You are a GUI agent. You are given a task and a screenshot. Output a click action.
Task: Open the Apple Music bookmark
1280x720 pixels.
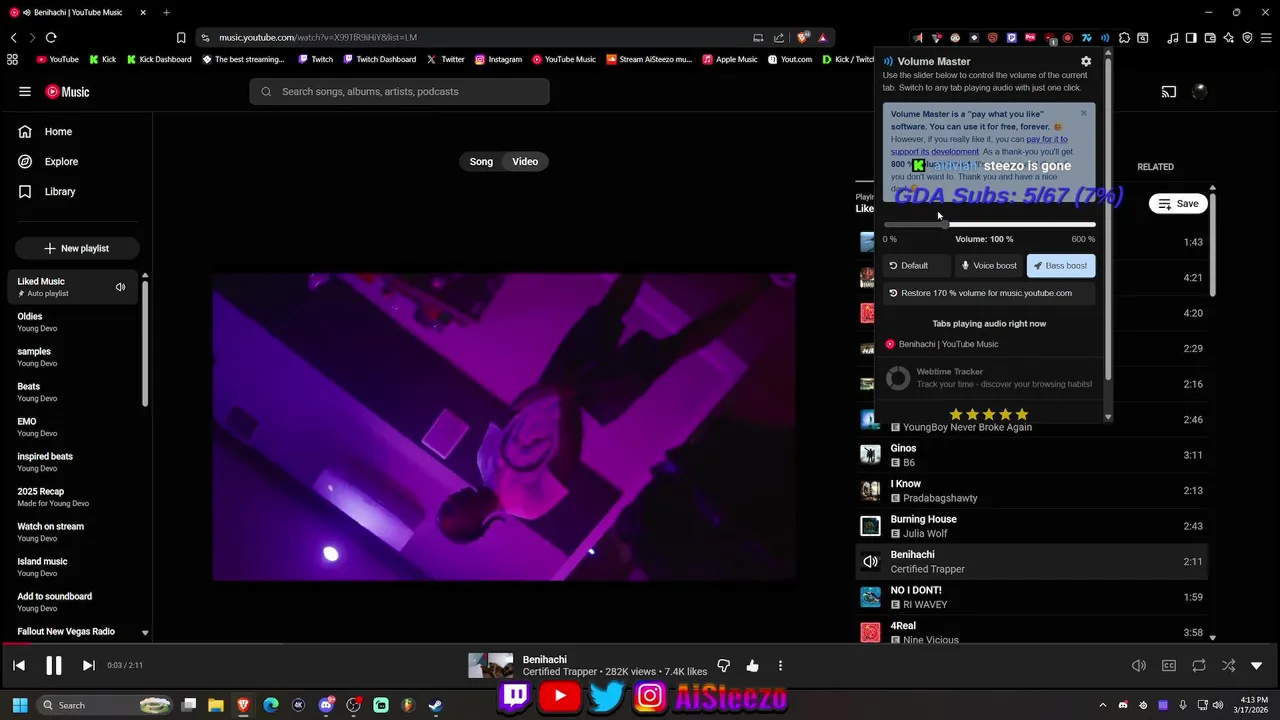[x=730, y=59]
